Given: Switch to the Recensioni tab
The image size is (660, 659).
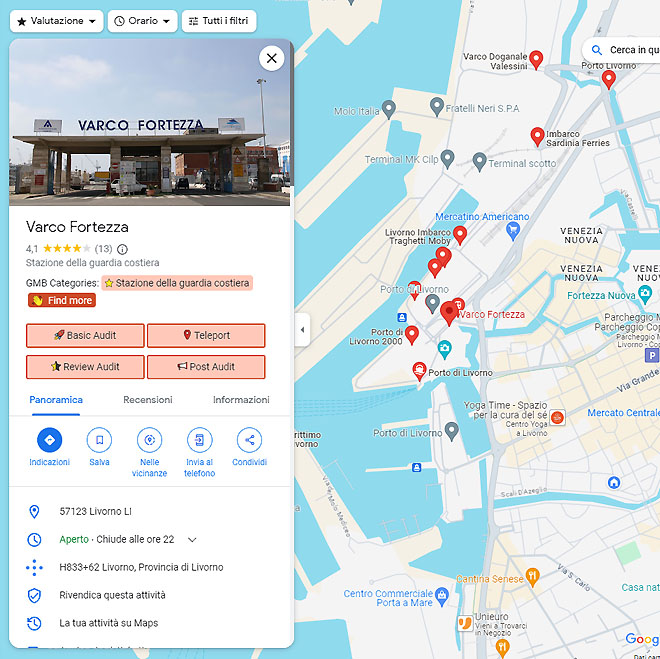Looking at the screenshot, I should pyautogui.click(x=148, y=400).
